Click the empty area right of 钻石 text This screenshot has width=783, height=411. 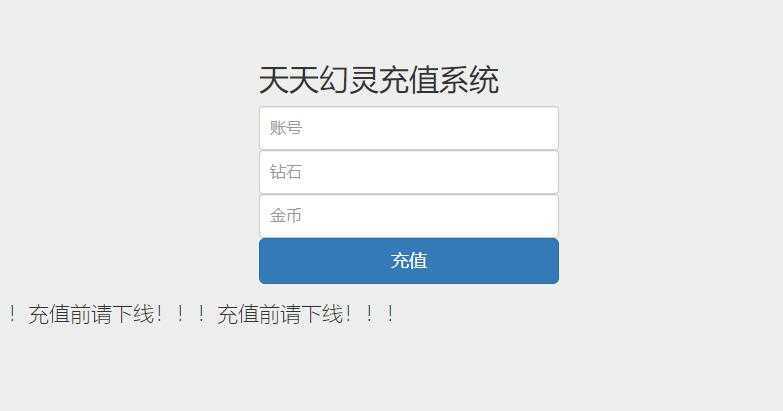click(x=429, y=172)
